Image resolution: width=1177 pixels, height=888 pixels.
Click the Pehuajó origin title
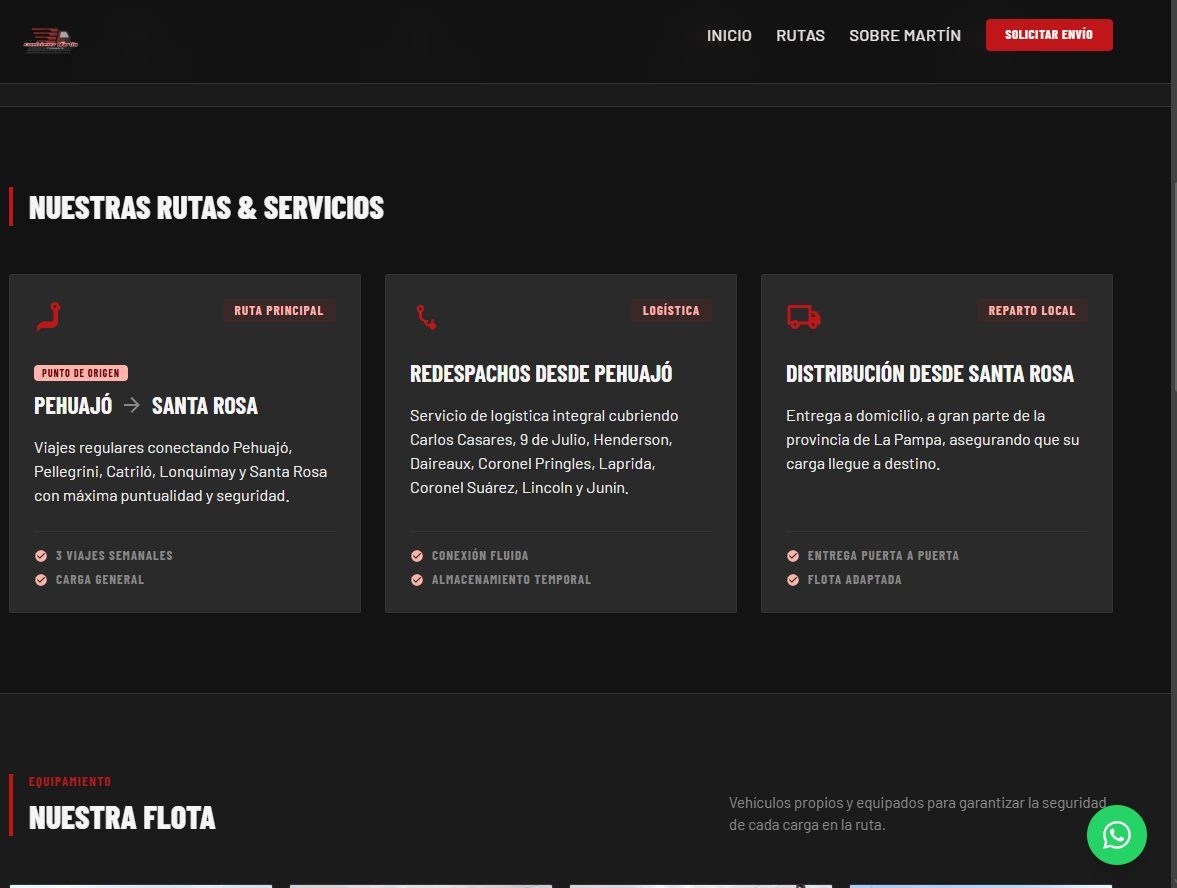73,406
